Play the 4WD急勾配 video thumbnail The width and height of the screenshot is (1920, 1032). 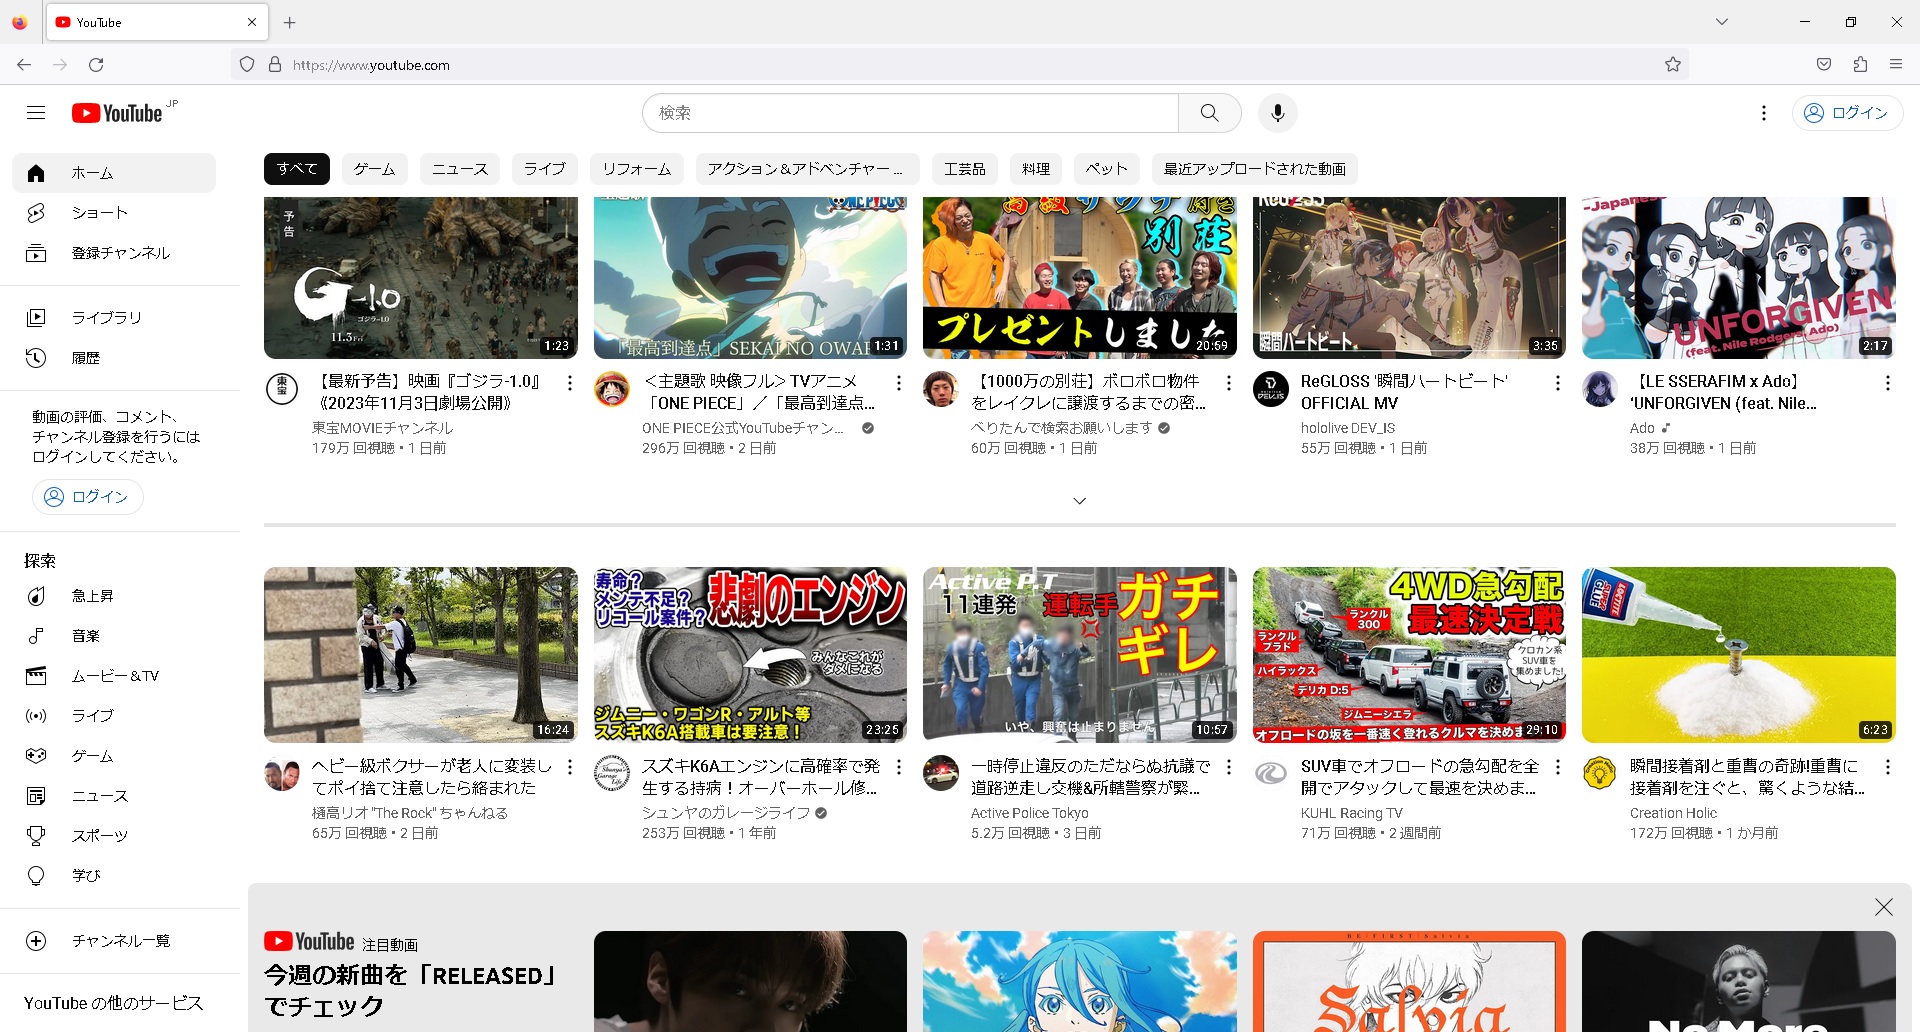pyautogui.click(x=1409, y=655)
